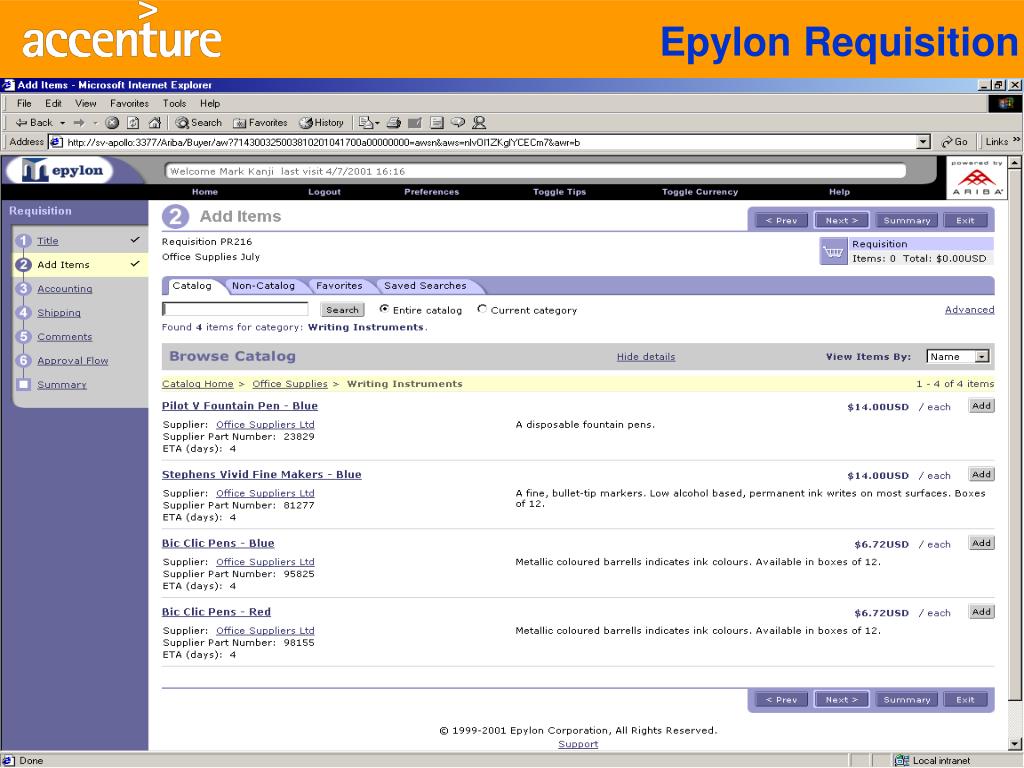Open the IE History toolbar button
This screenshot has width=1024, height=768.
(321, 122)
